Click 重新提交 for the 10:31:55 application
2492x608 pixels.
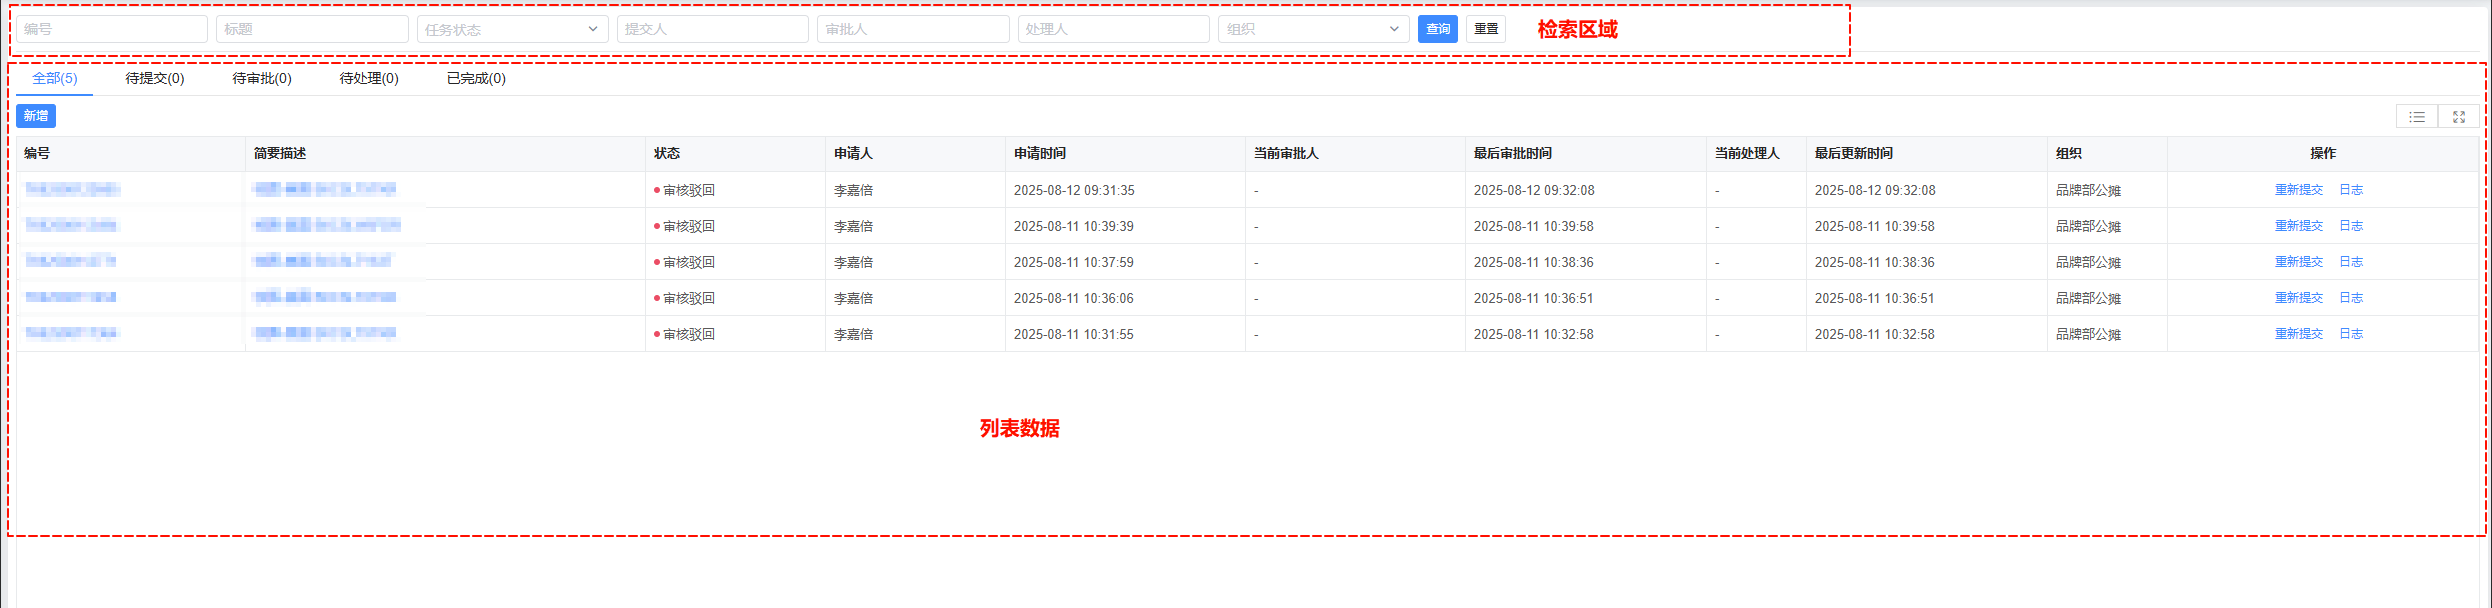2298,334
